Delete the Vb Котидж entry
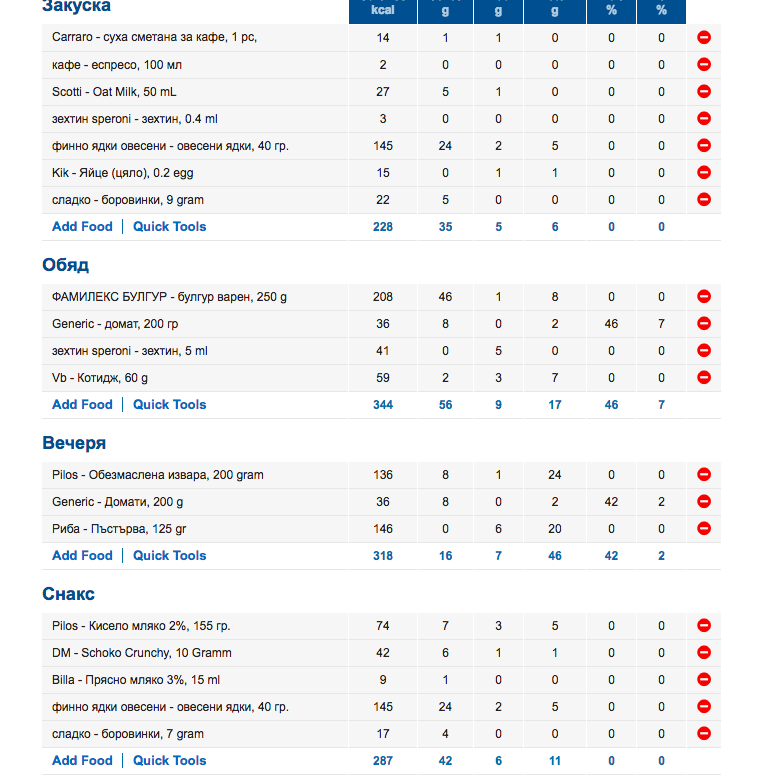 click(703, 378)
